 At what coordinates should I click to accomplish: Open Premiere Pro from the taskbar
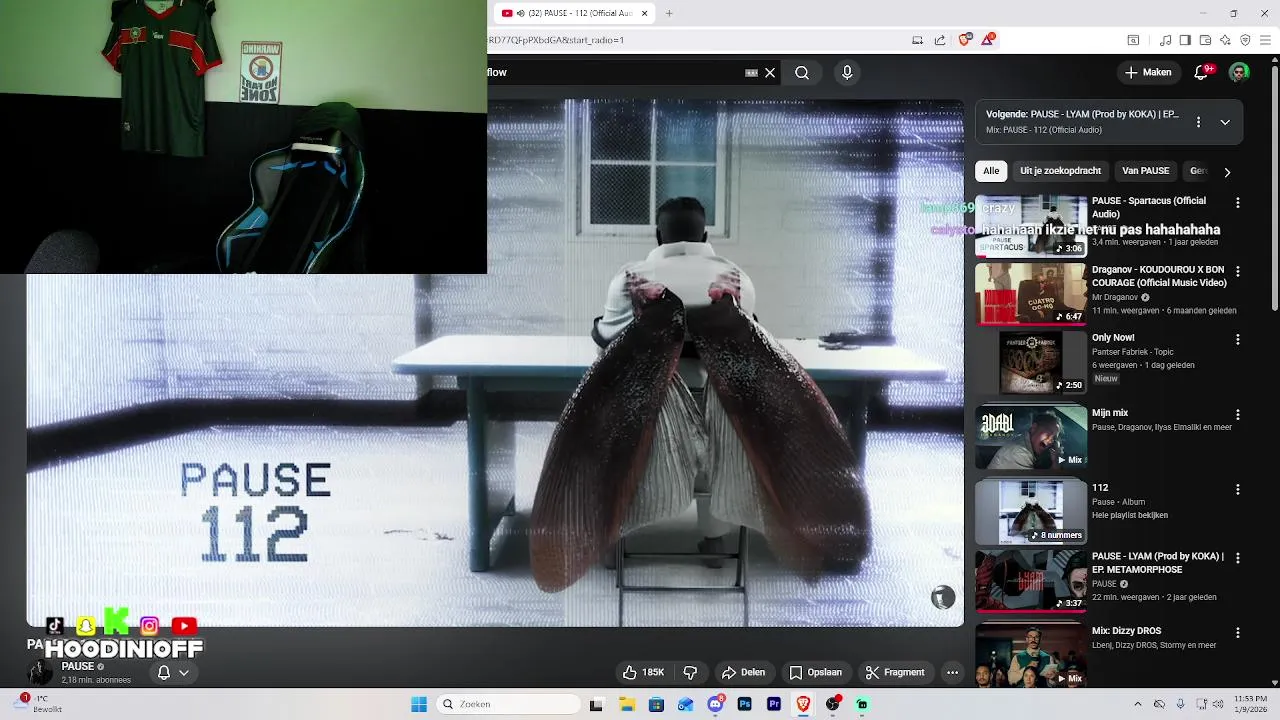pyautogui.click(x=774, y=704)
